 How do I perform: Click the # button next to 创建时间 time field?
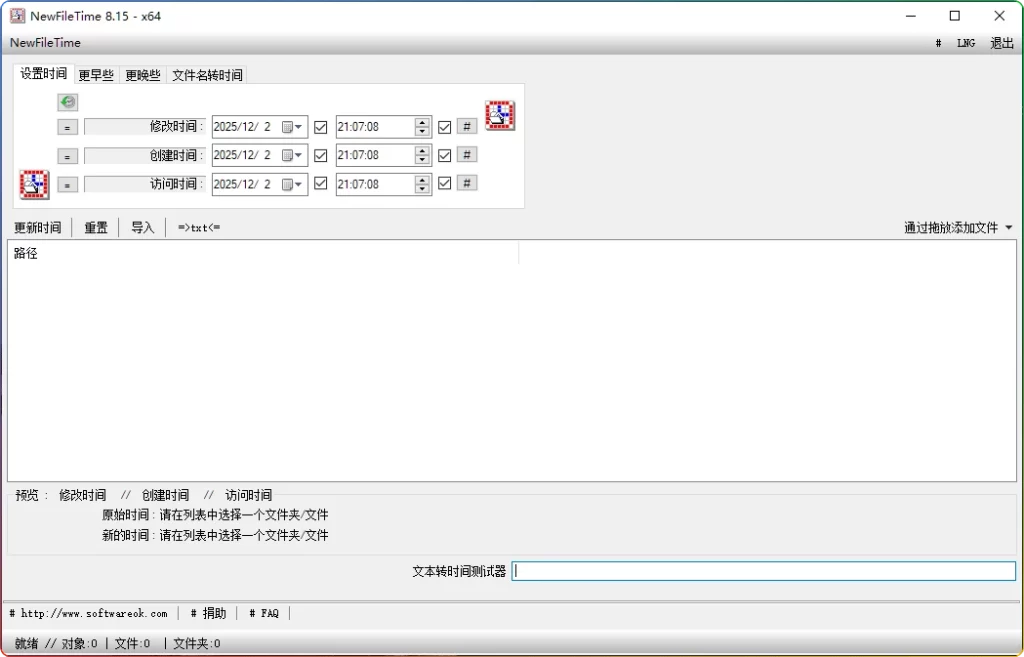(466, 155)
